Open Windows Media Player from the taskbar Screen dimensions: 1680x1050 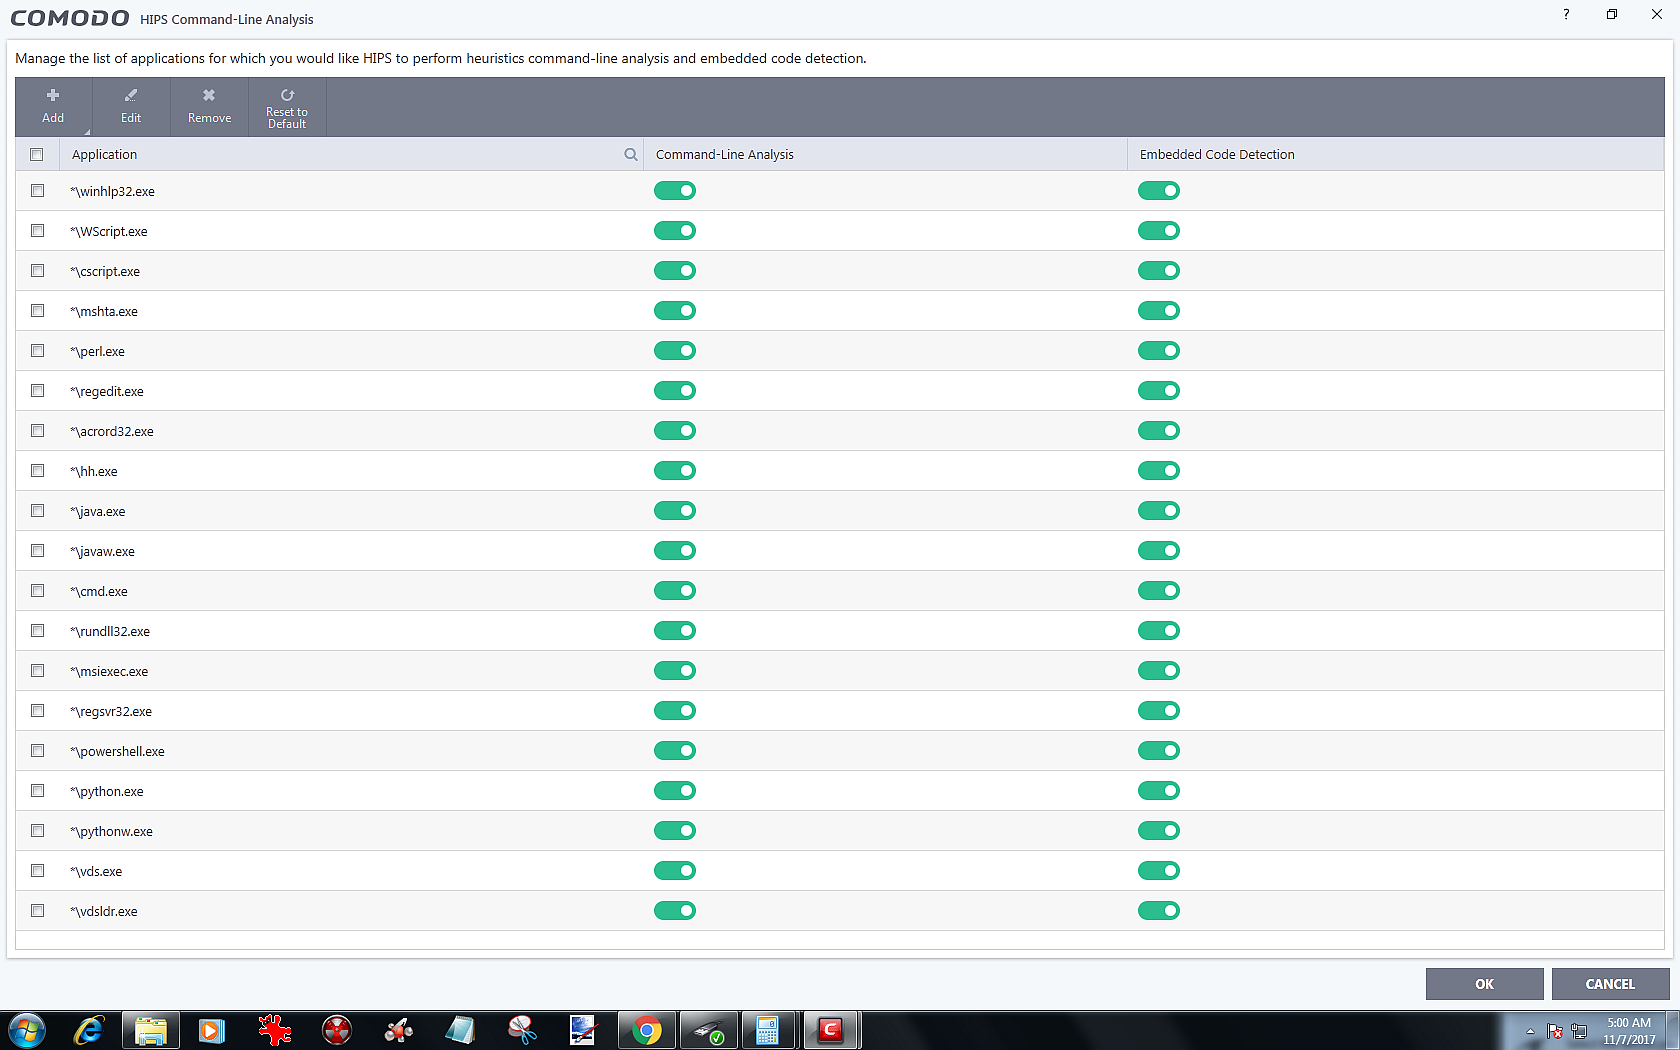(212, 1030)
